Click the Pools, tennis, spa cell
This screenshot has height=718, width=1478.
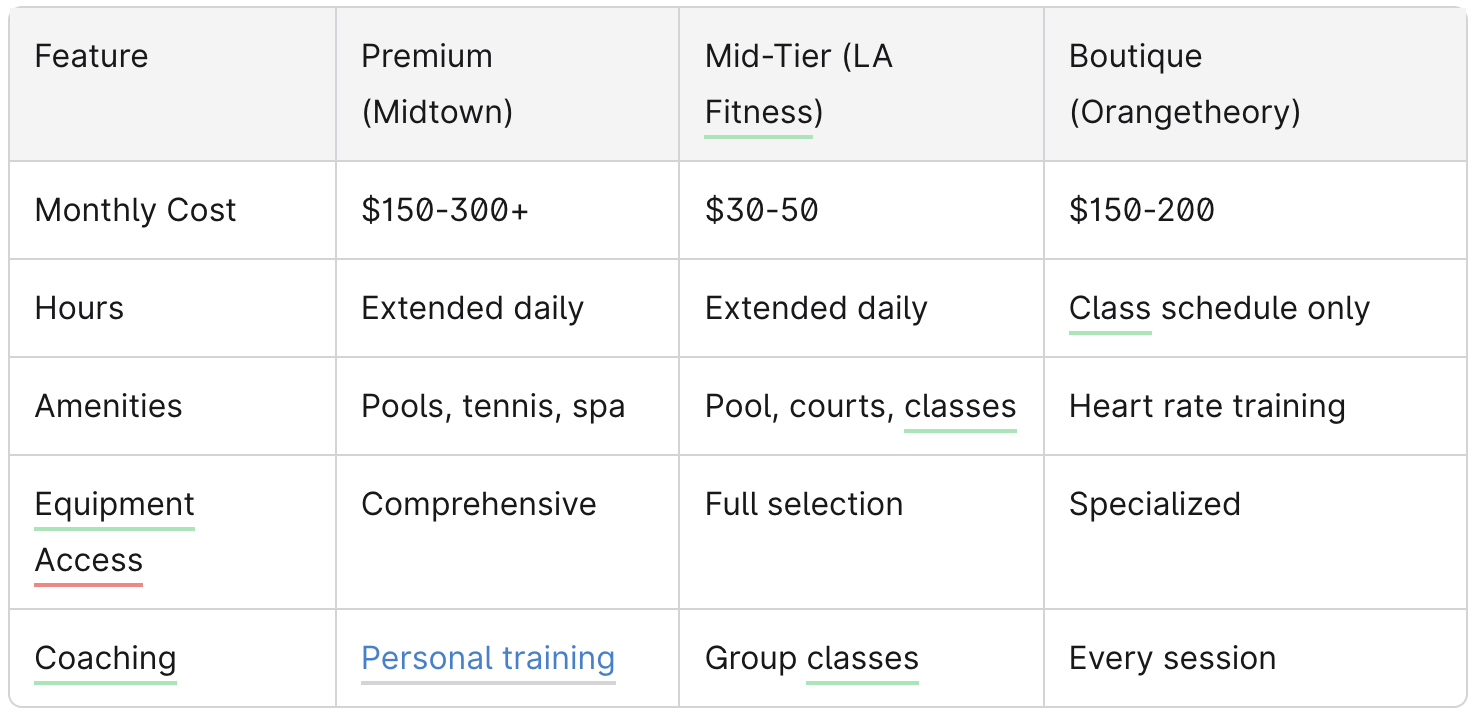[x=508, y=406]
